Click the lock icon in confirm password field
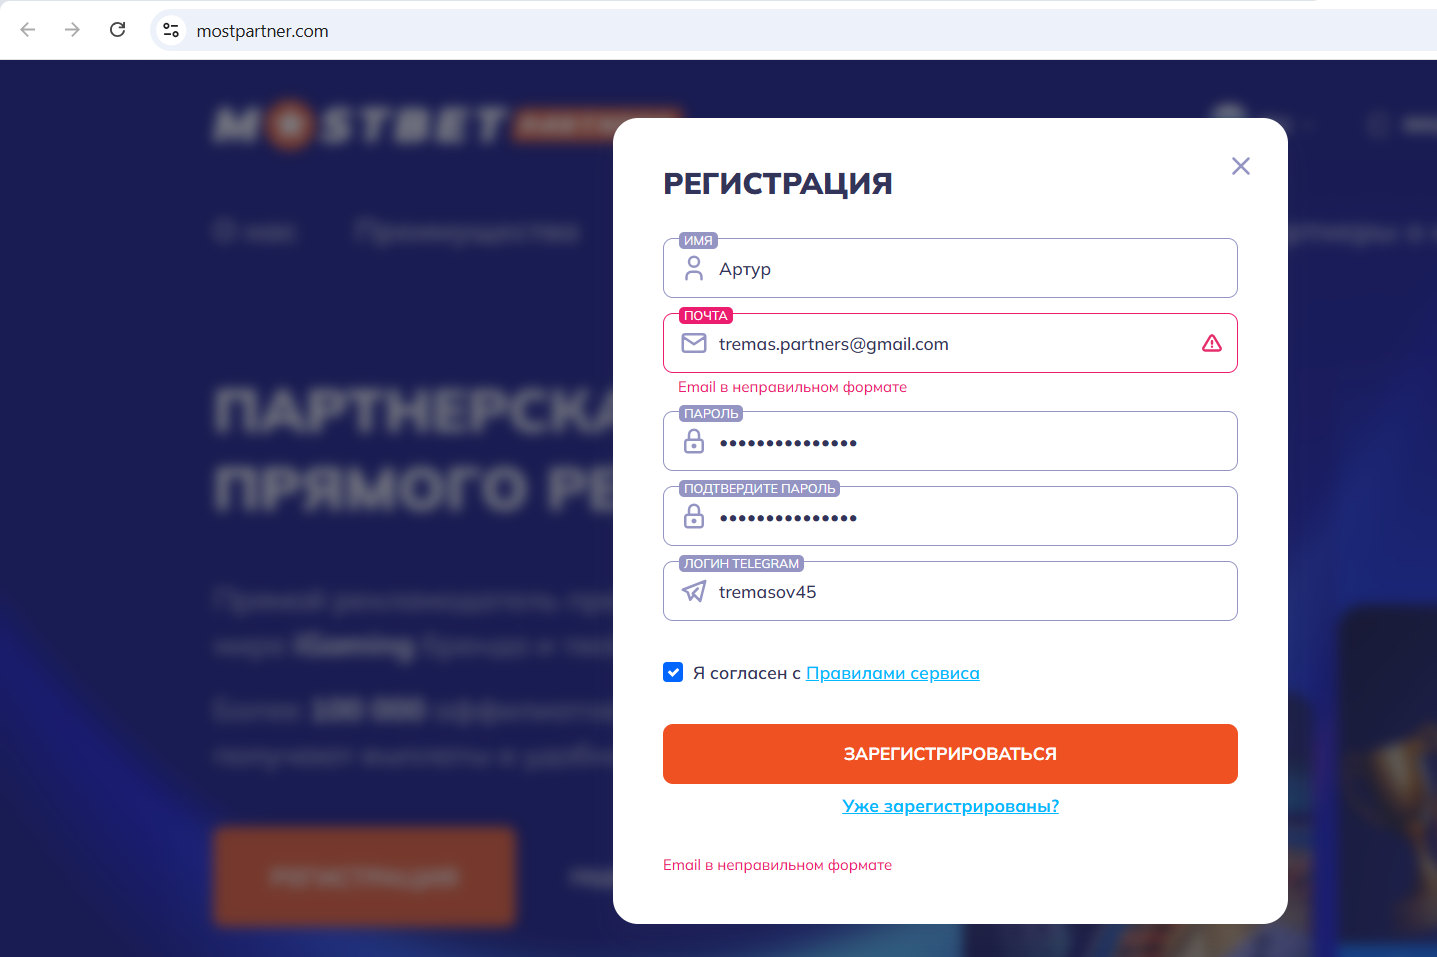The height and width of the screenshot is (957, 1437). [x=693, y=516]
